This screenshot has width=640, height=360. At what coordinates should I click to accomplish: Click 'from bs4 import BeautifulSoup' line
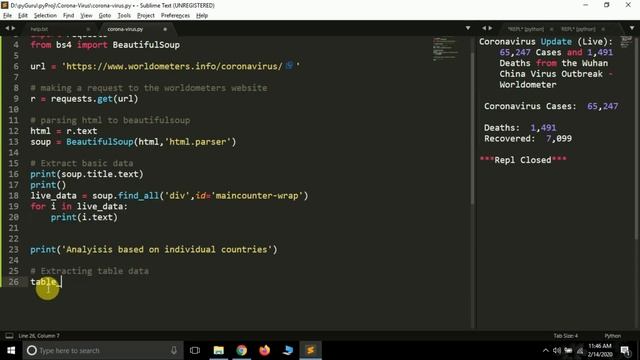105,45
